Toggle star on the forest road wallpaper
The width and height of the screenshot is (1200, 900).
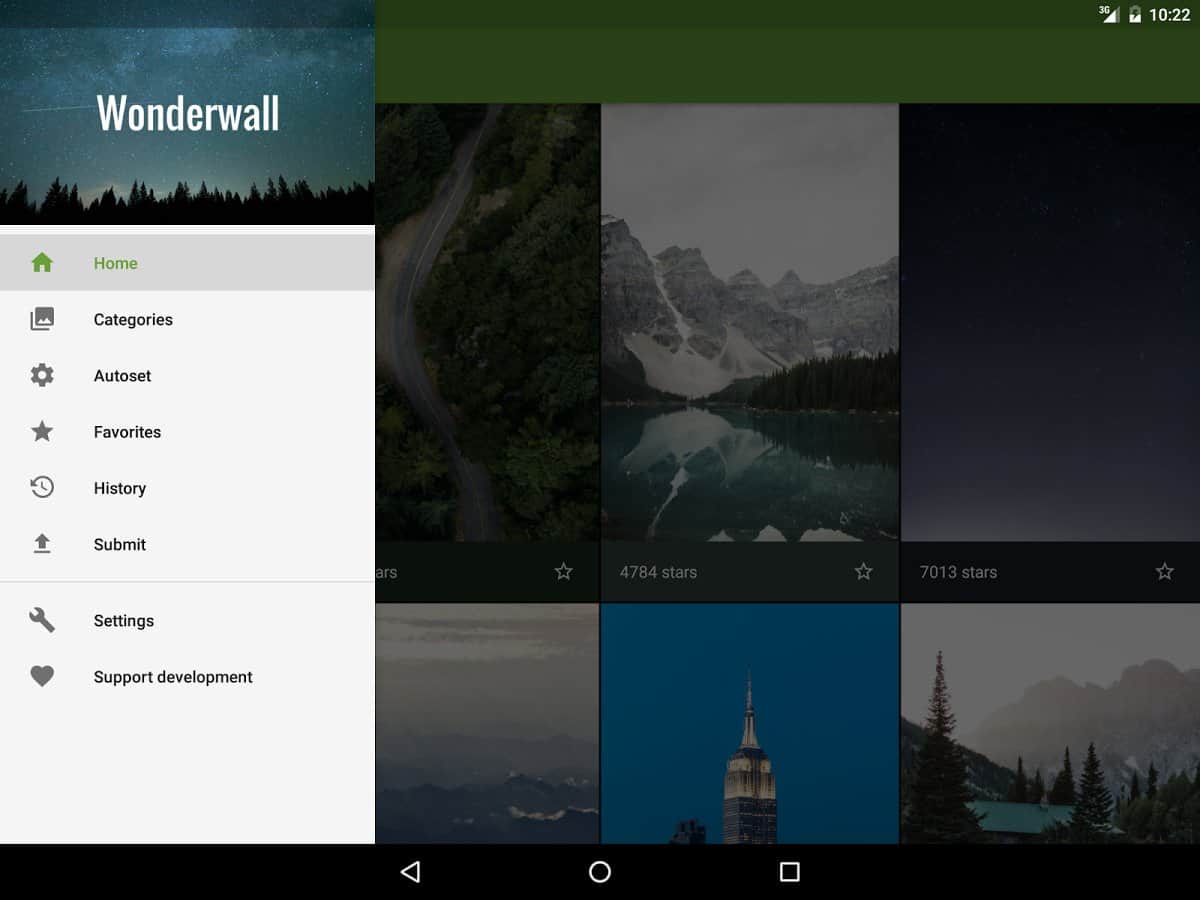coord(563,571)
